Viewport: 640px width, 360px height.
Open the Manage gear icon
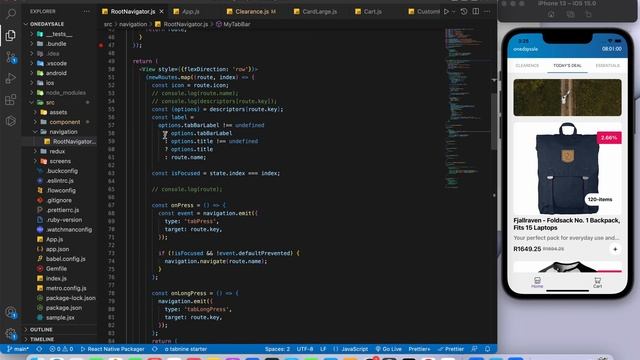pyautogui.click(x=11, y=333)
